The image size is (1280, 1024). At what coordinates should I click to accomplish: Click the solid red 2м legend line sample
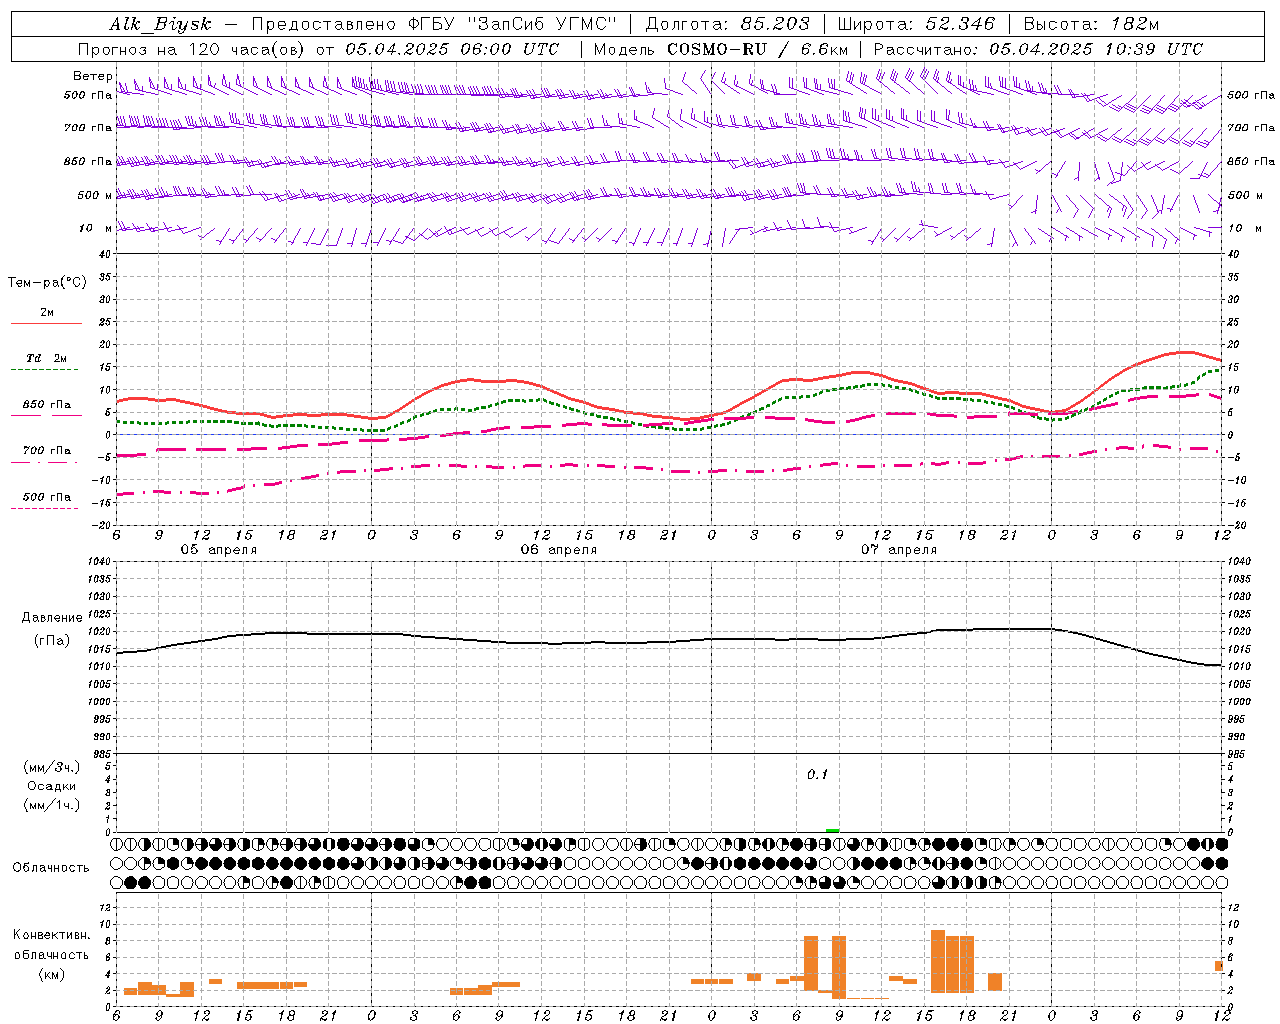click(46, 323)
